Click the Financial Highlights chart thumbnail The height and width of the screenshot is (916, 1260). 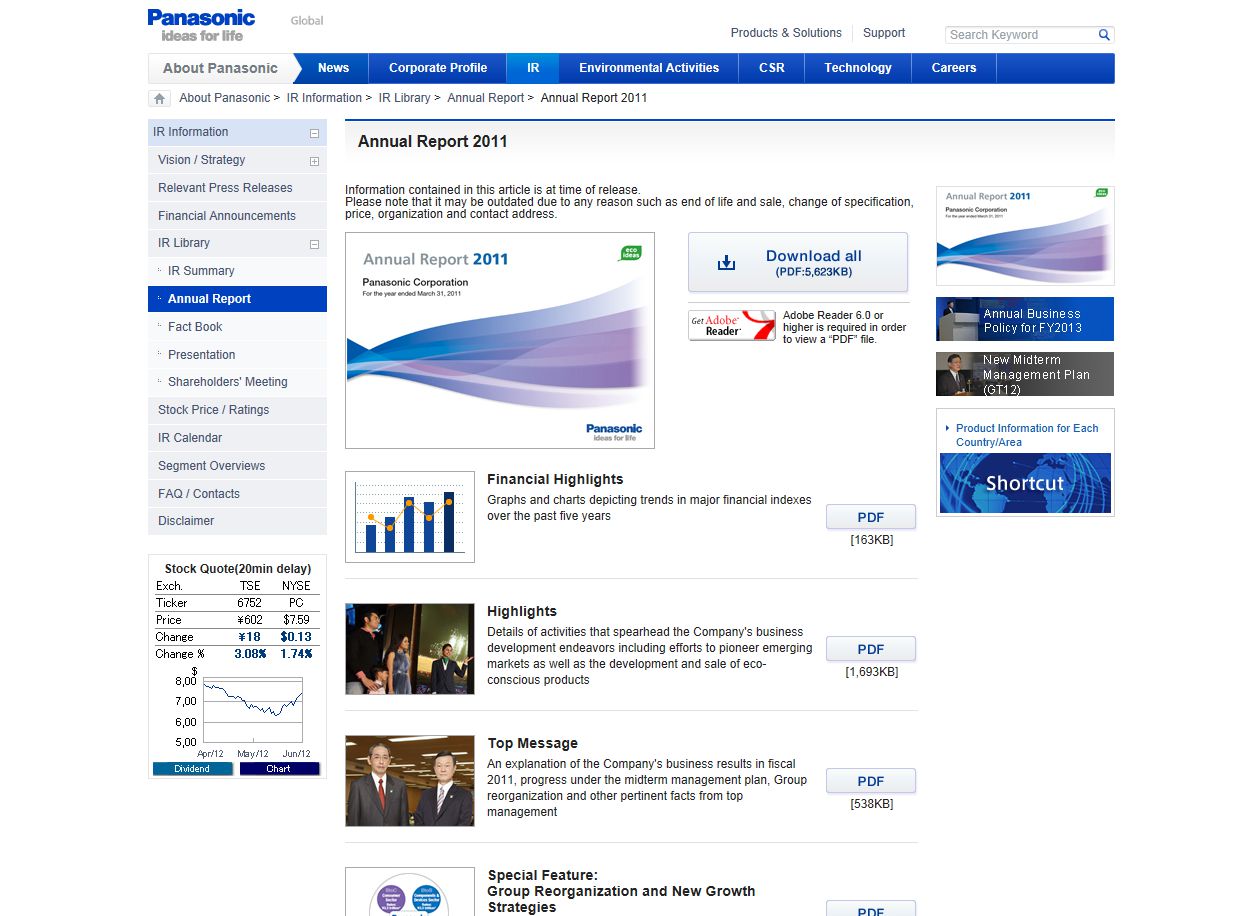click(410, 517)
